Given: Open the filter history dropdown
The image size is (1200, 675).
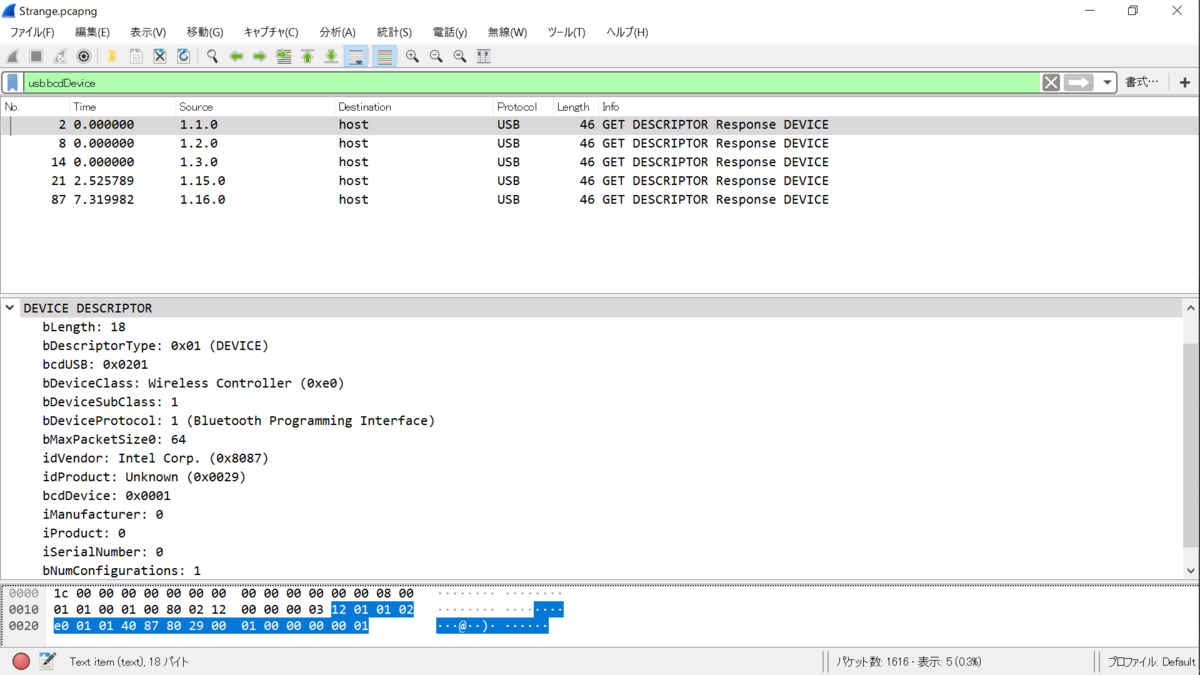Looking at the screenshot, I should point(1106,81).
